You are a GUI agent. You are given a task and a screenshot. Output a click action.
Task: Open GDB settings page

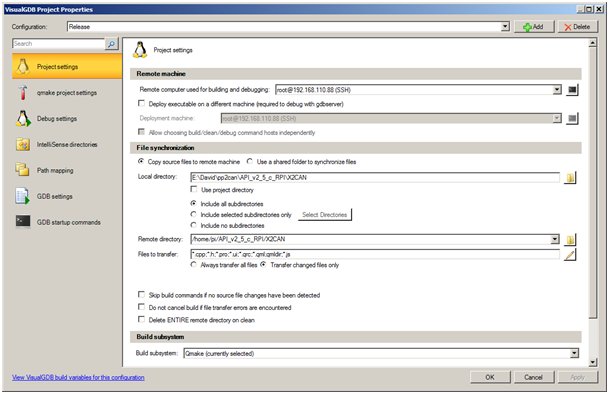coord(67,196)
